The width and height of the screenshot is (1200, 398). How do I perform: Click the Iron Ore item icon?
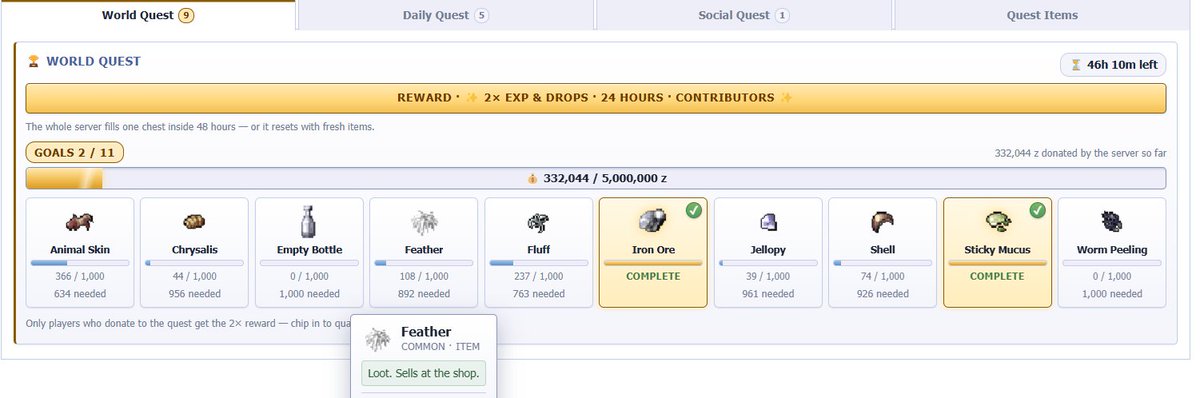[x=653, y=221]
